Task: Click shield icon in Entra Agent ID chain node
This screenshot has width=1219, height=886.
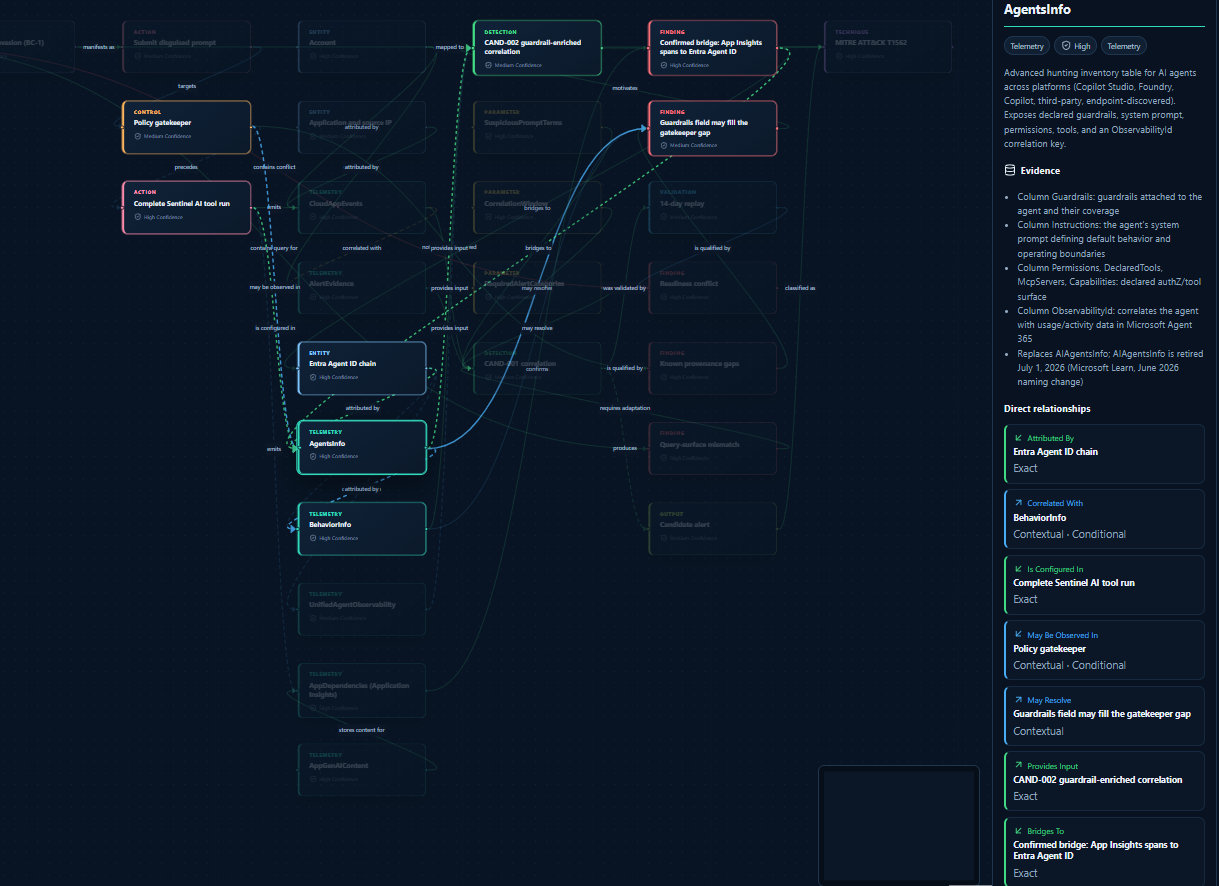Action: [313, 378]
